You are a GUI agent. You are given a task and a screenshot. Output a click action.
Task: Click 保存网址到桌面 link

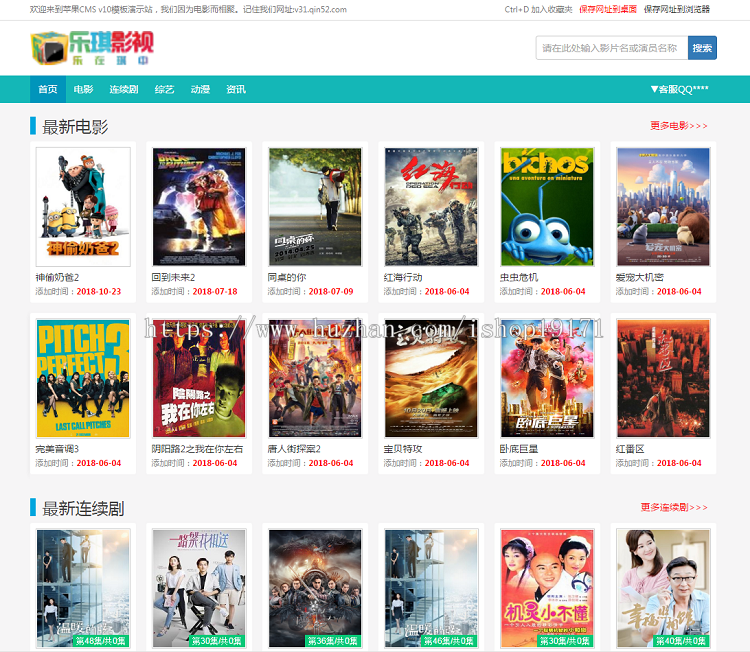pyautogui.click(x=607, y=9)
